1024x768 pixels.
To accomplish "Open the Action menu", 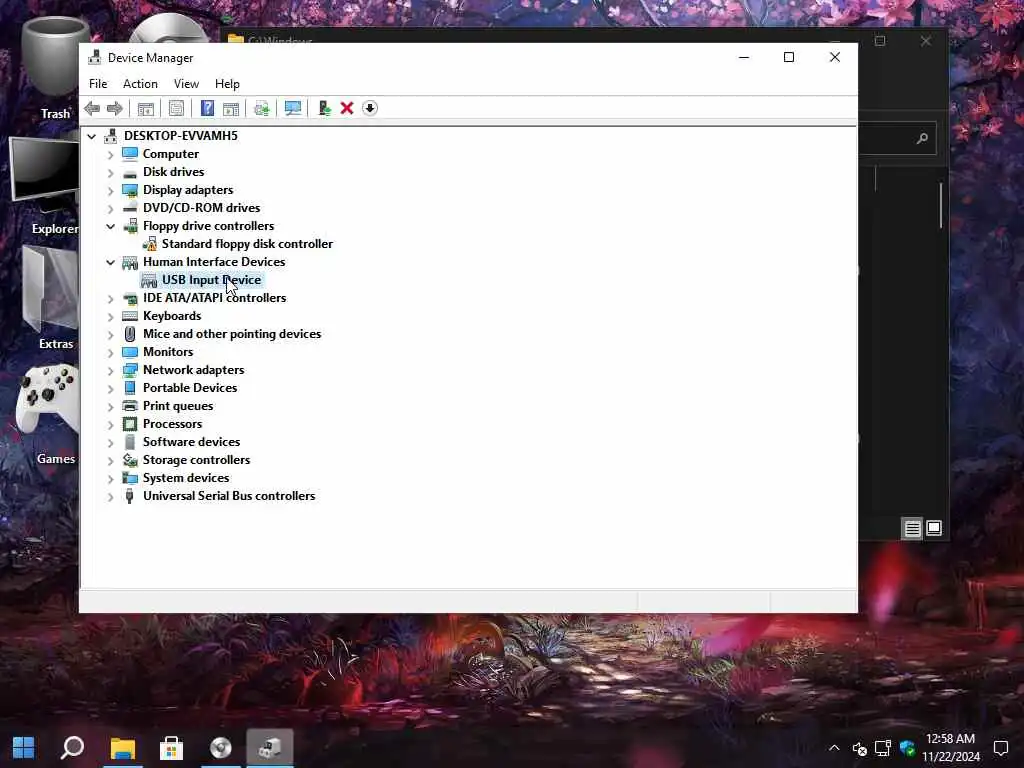I will [140, 84].
